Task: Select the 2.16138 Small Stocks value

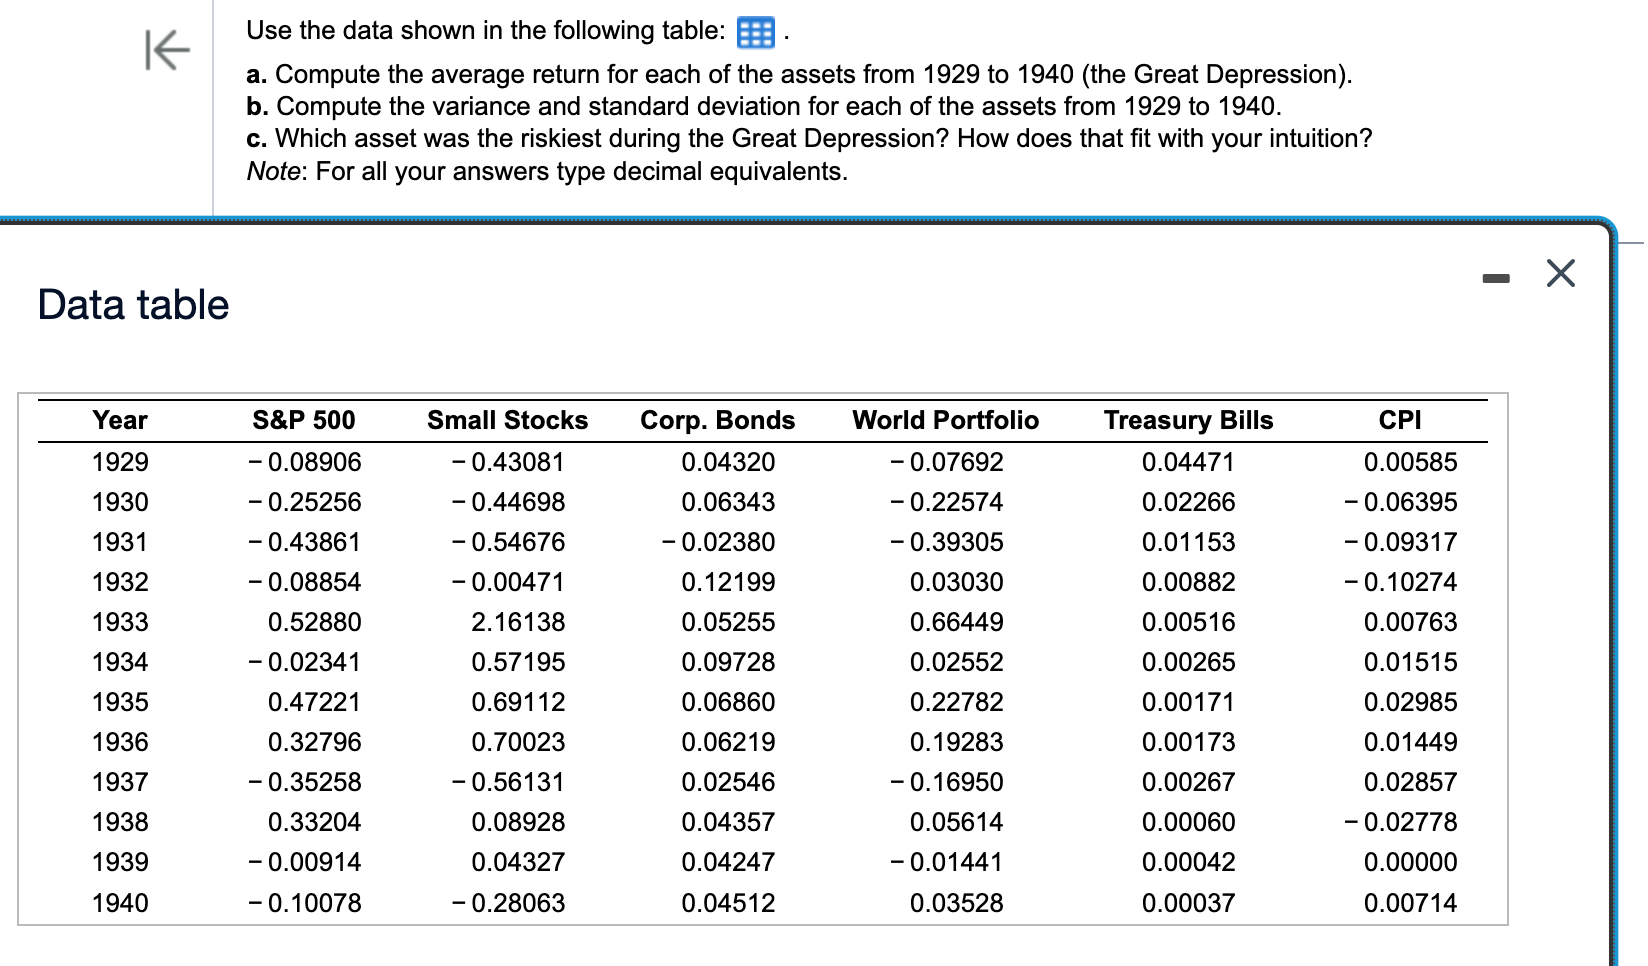Action: (518, 621)
